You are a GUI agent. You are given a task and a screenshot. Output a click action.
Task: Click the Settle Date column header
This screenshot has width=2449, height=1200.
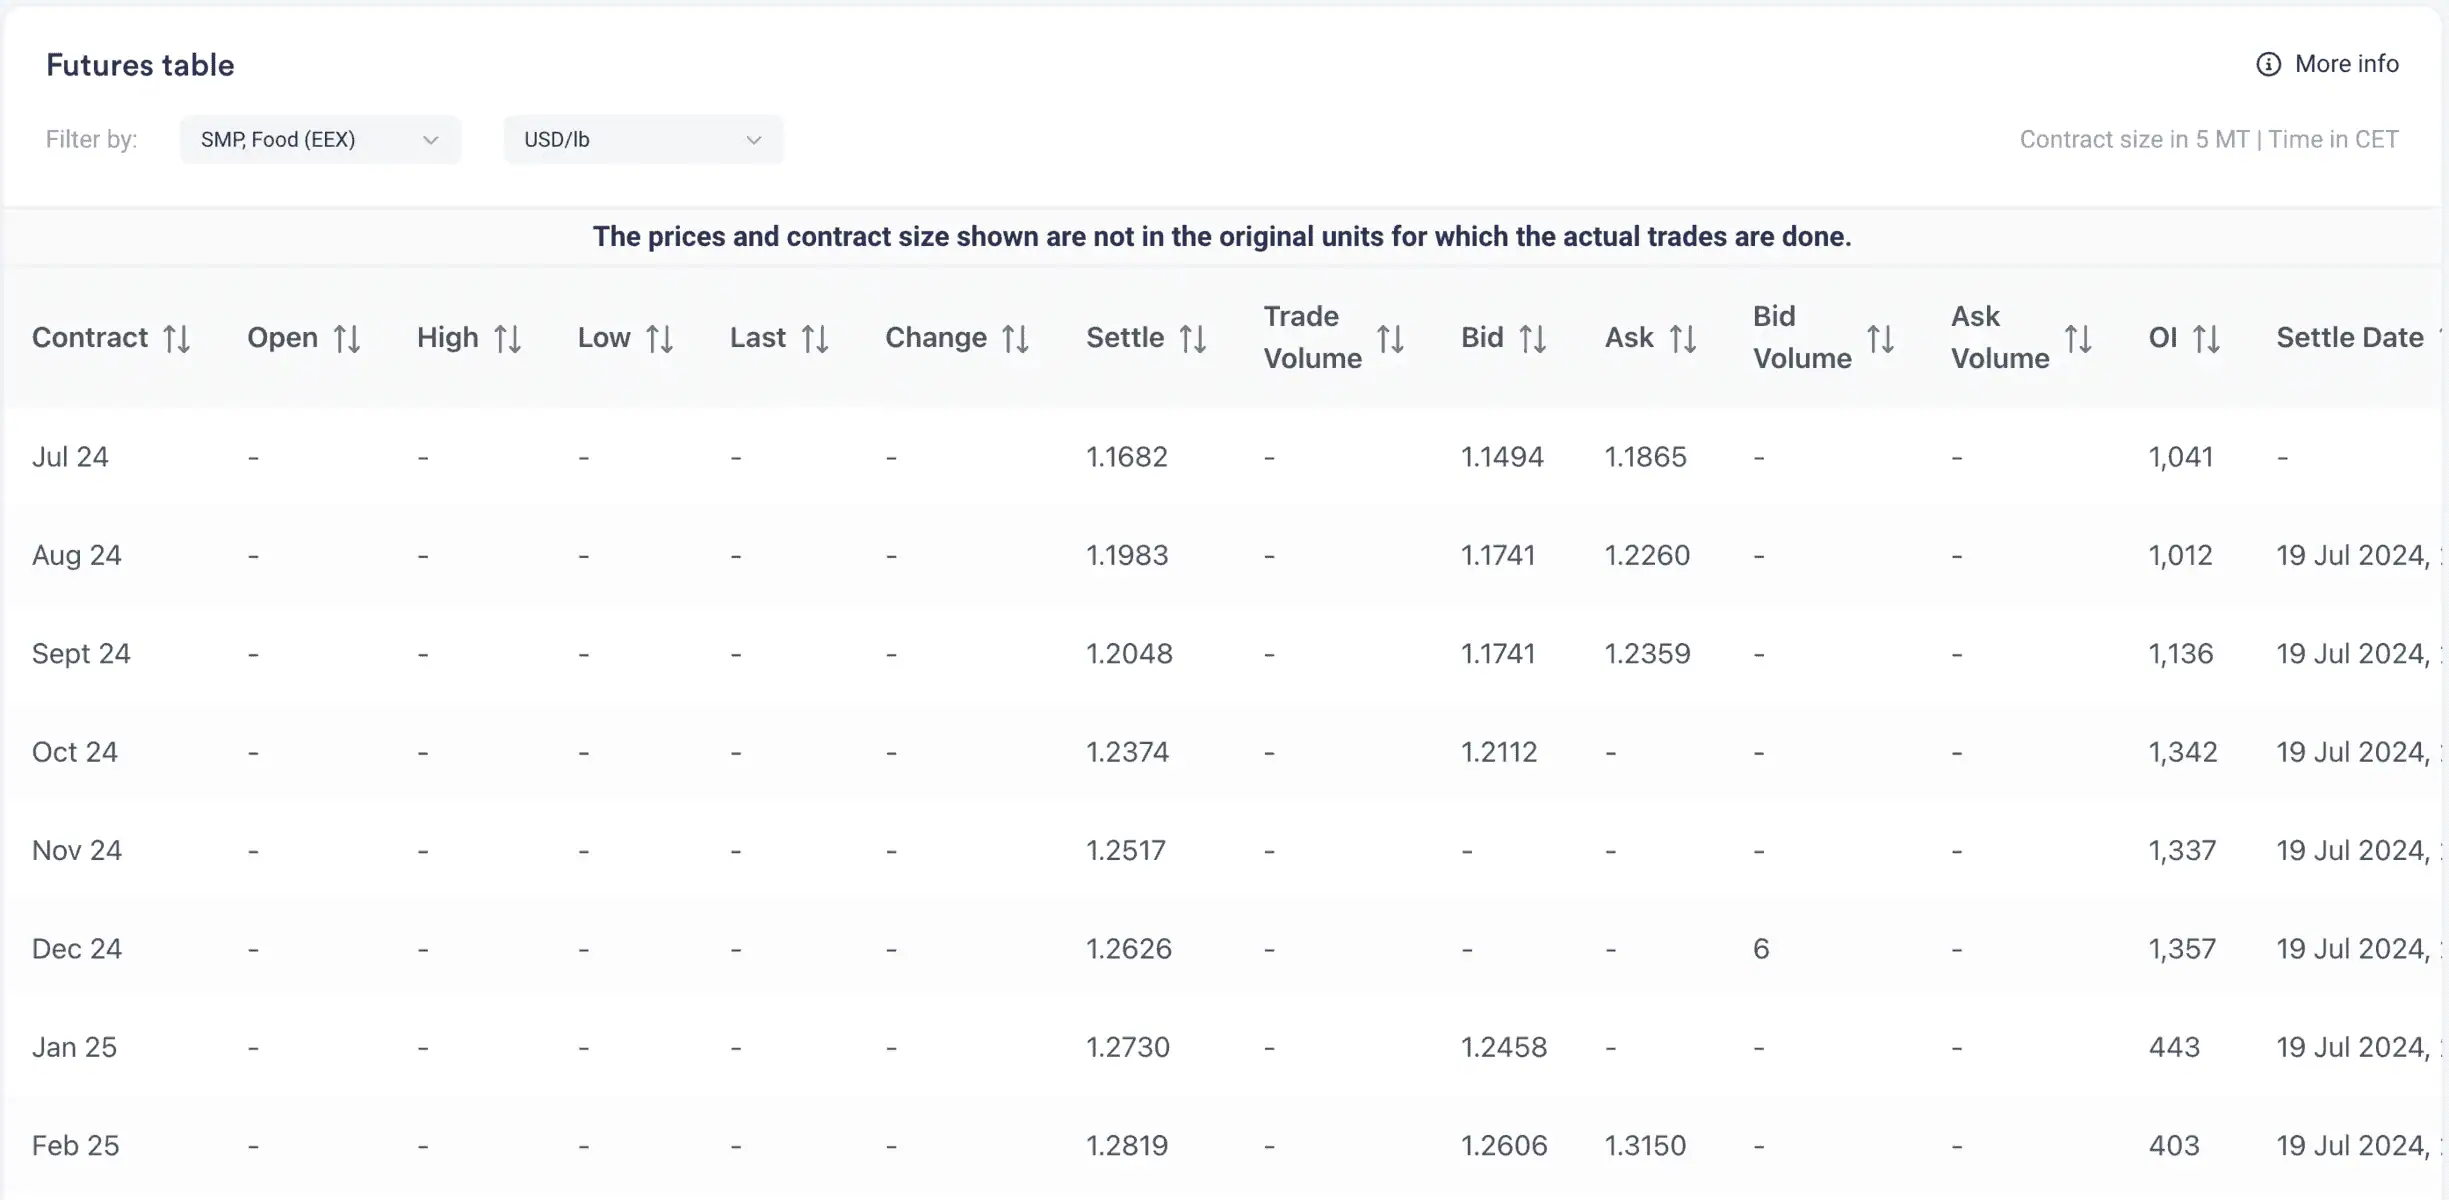click(x=2350, y=338)
